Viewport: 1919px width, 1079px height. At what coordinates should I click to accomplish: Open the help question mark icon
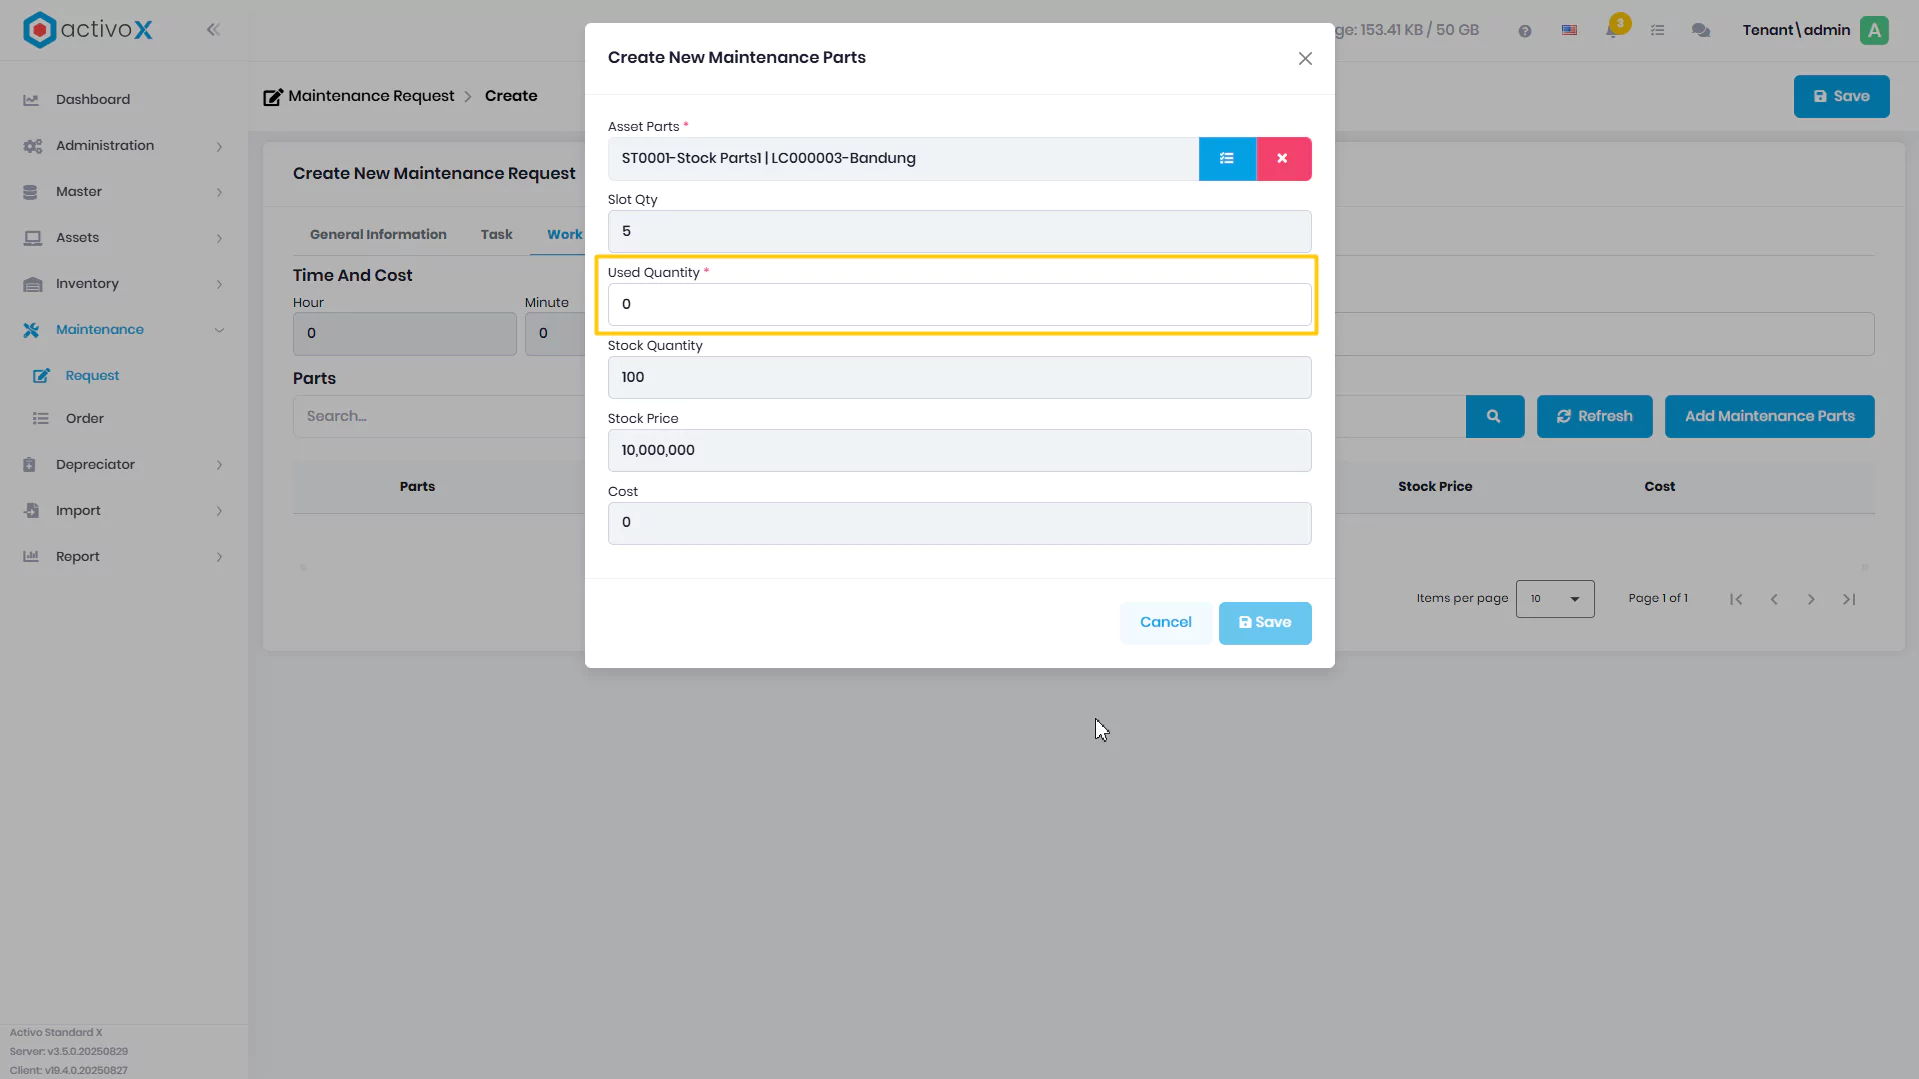pos(1525,31)
